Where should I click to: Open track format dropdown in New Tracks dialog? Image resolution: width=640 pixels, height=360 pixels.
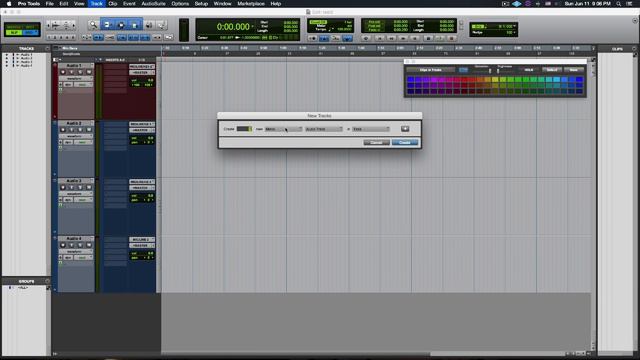click(x=283, y=129)
